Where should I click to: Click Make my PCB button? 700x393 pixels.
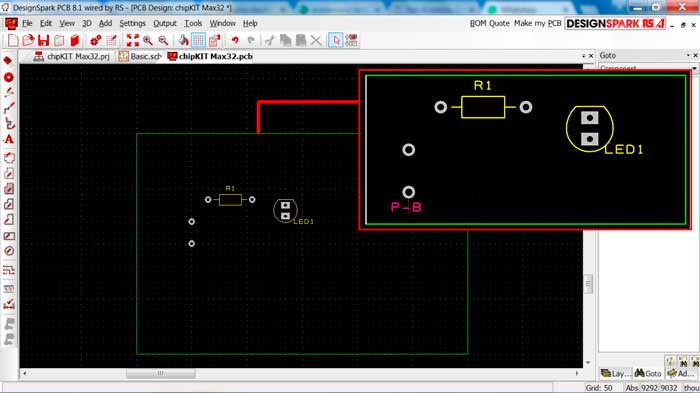click(538, 23)
